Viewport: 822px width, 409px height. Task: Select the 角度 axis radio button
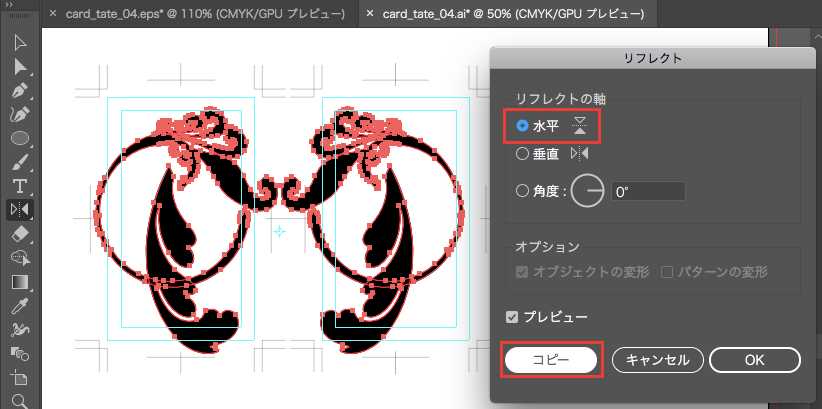522,190
